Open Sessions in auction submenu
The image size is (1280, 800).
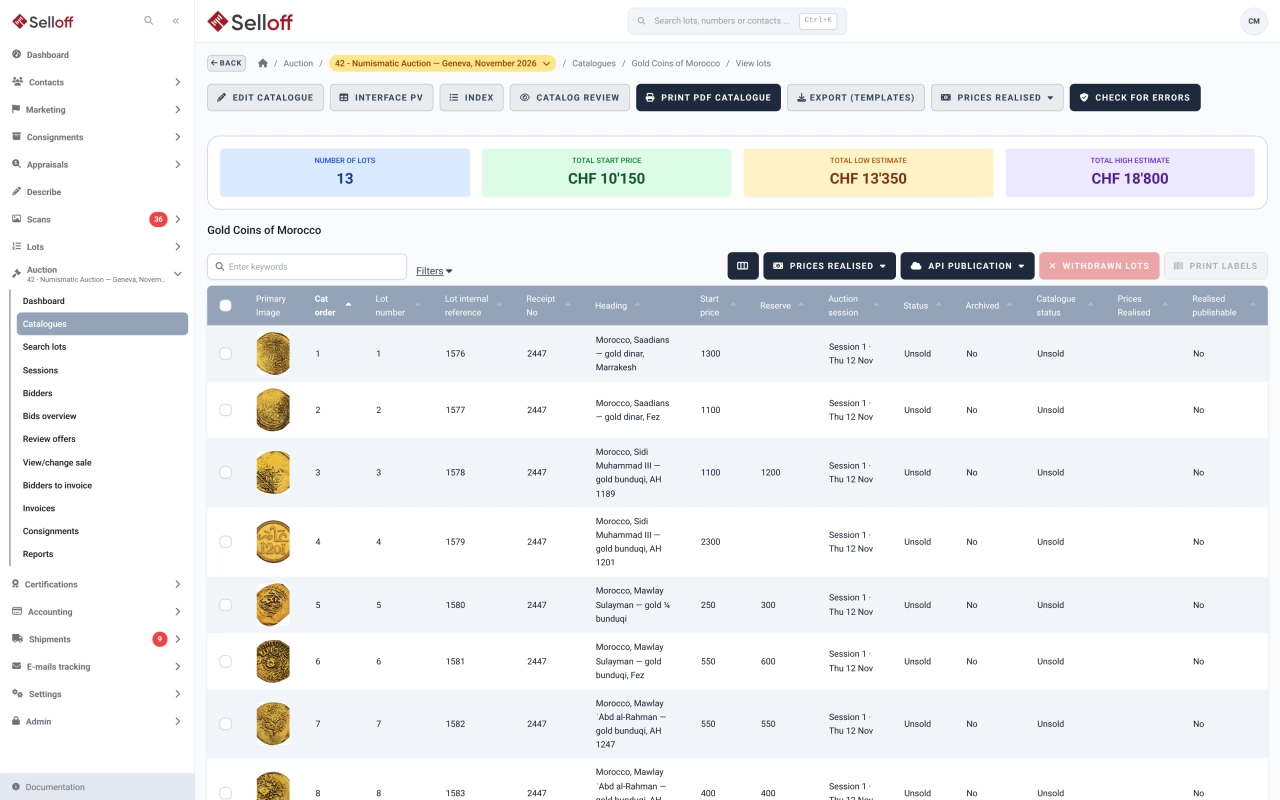[x=40, y=370]
